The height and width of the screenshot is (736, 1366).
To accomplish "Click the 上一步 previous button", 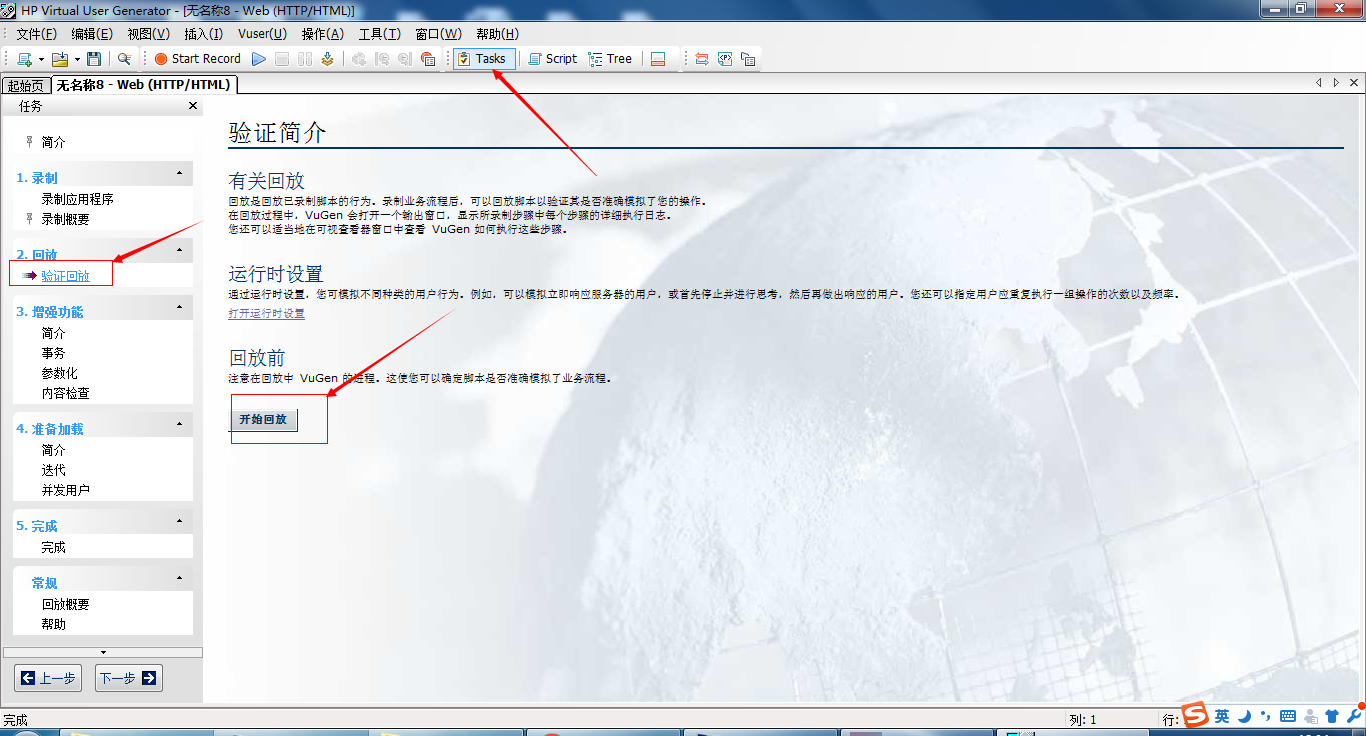I will [x=48, y=678].
